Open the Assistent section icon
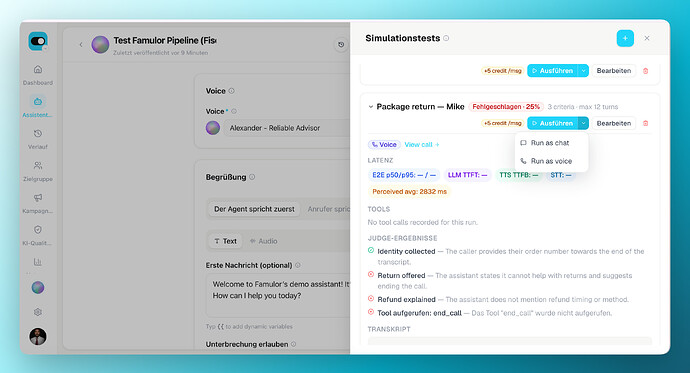The width and height of the screenshot is (690, 373). tap(38, 102)
